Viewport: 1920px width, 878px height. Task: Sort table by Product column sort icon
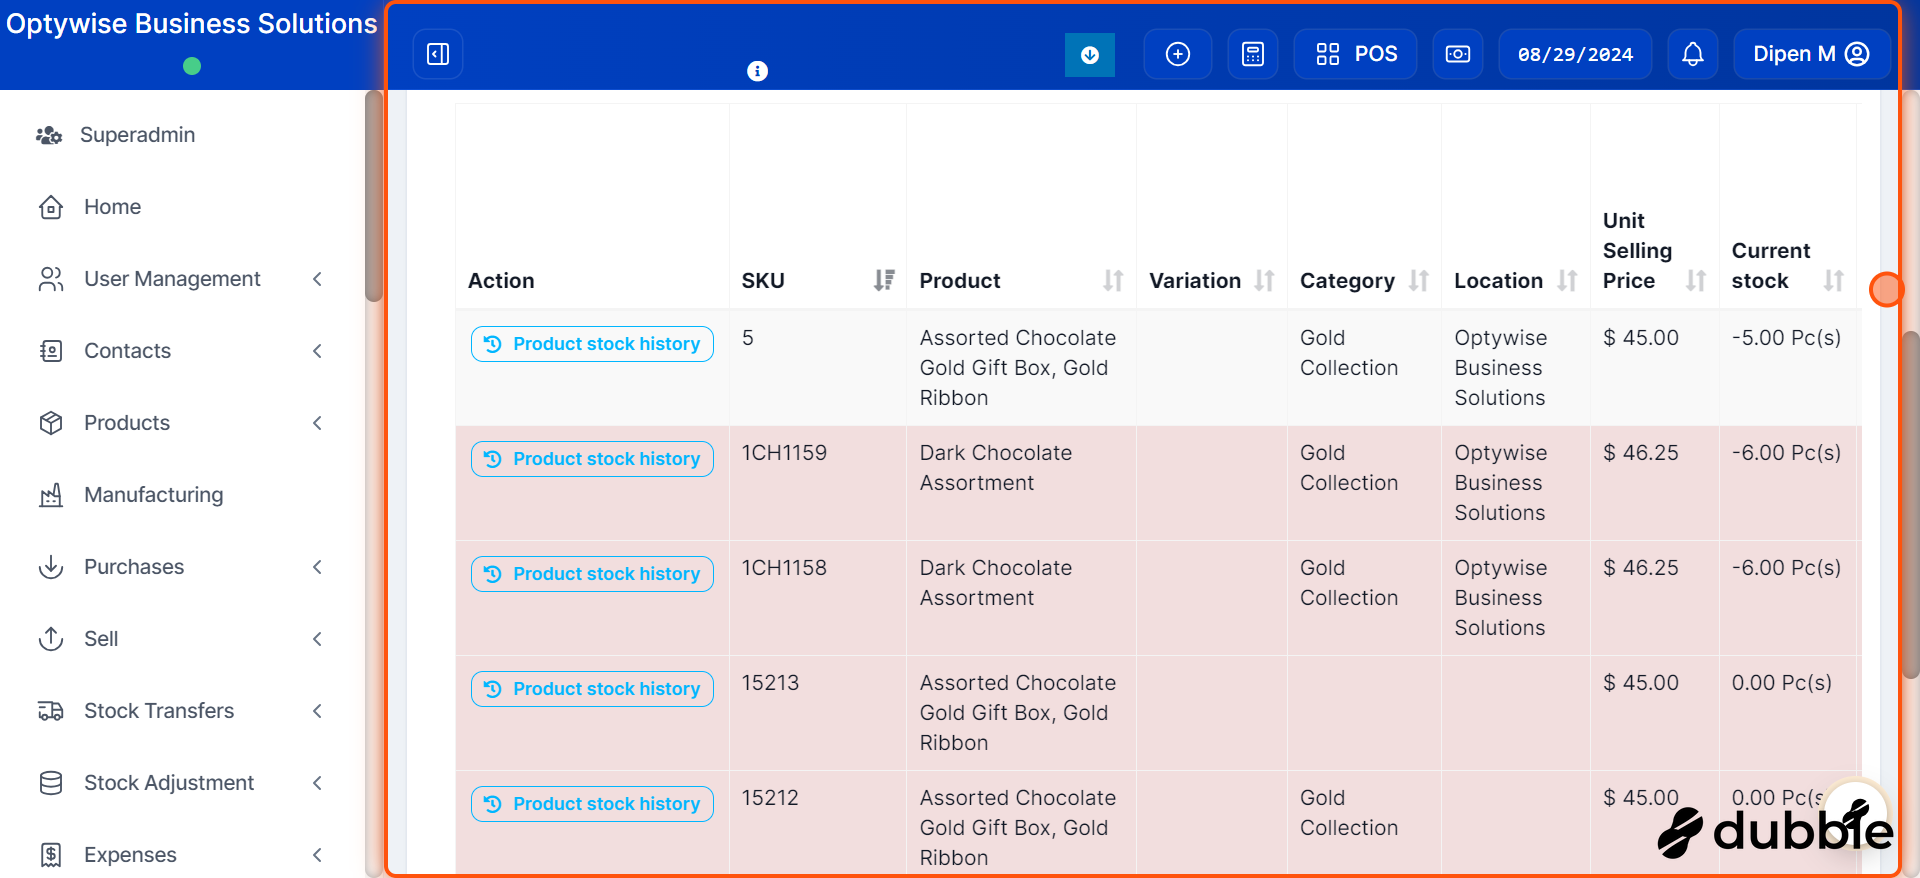1113,281
